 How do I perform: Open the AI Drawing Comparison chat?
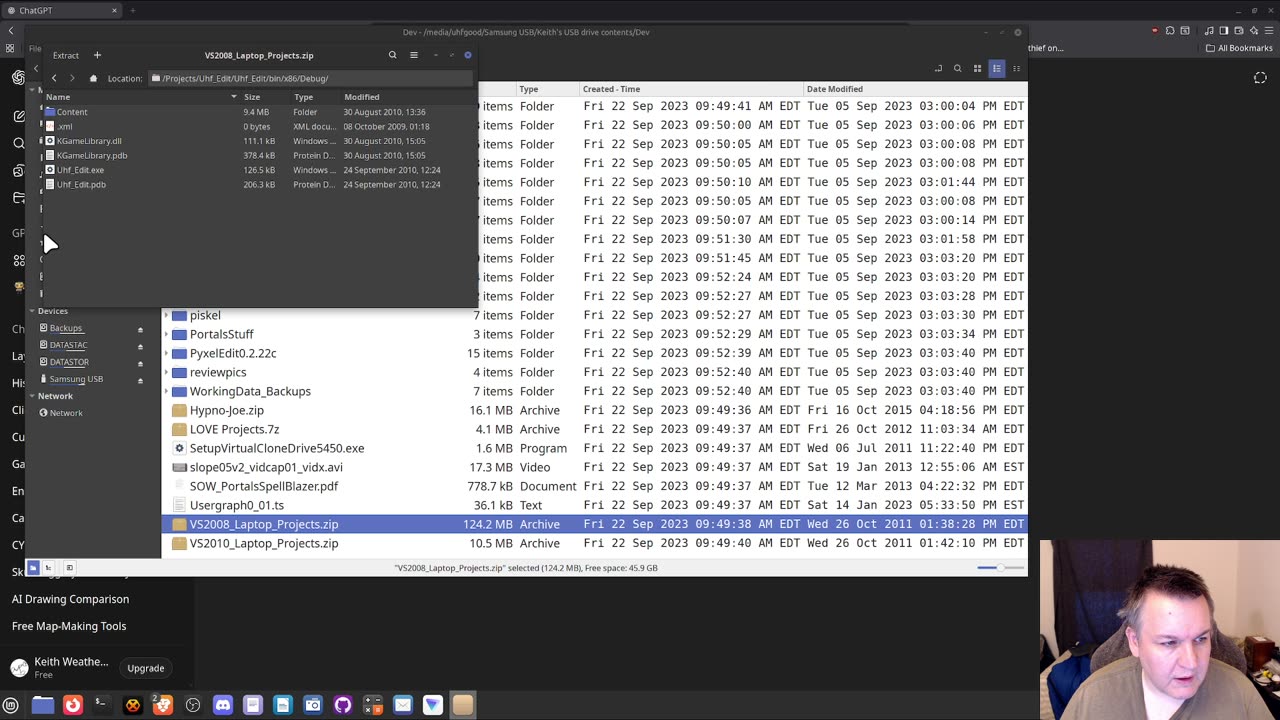[x=70, y=599]
